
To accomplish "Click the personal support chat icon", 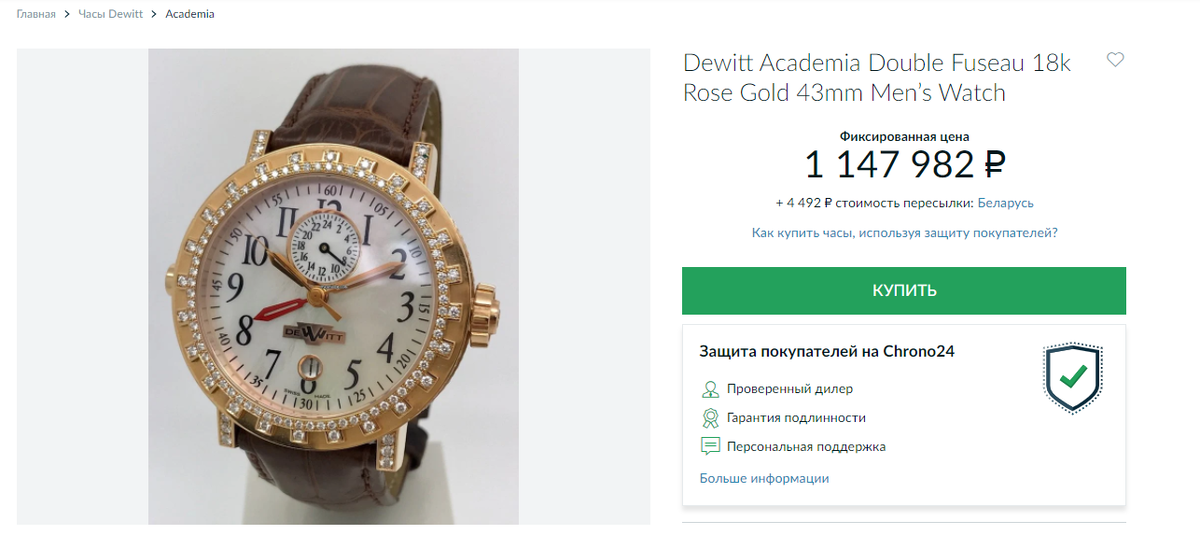I will [x=710, y=447].
